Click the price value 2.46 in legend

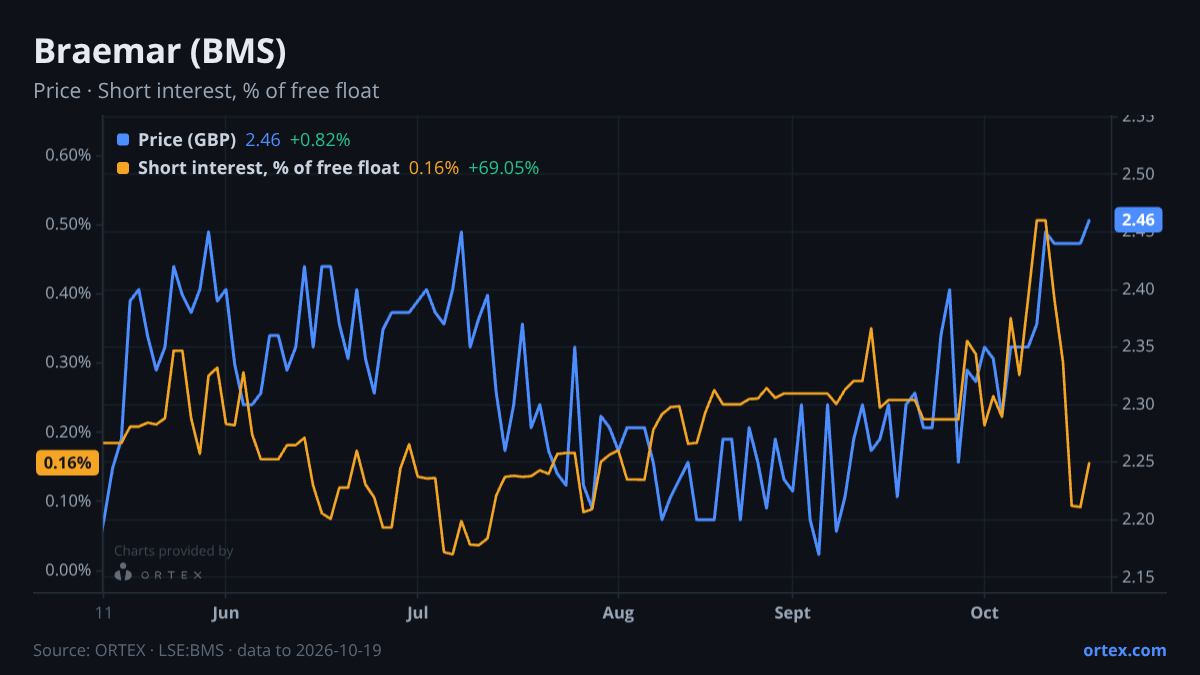(263, 140)
